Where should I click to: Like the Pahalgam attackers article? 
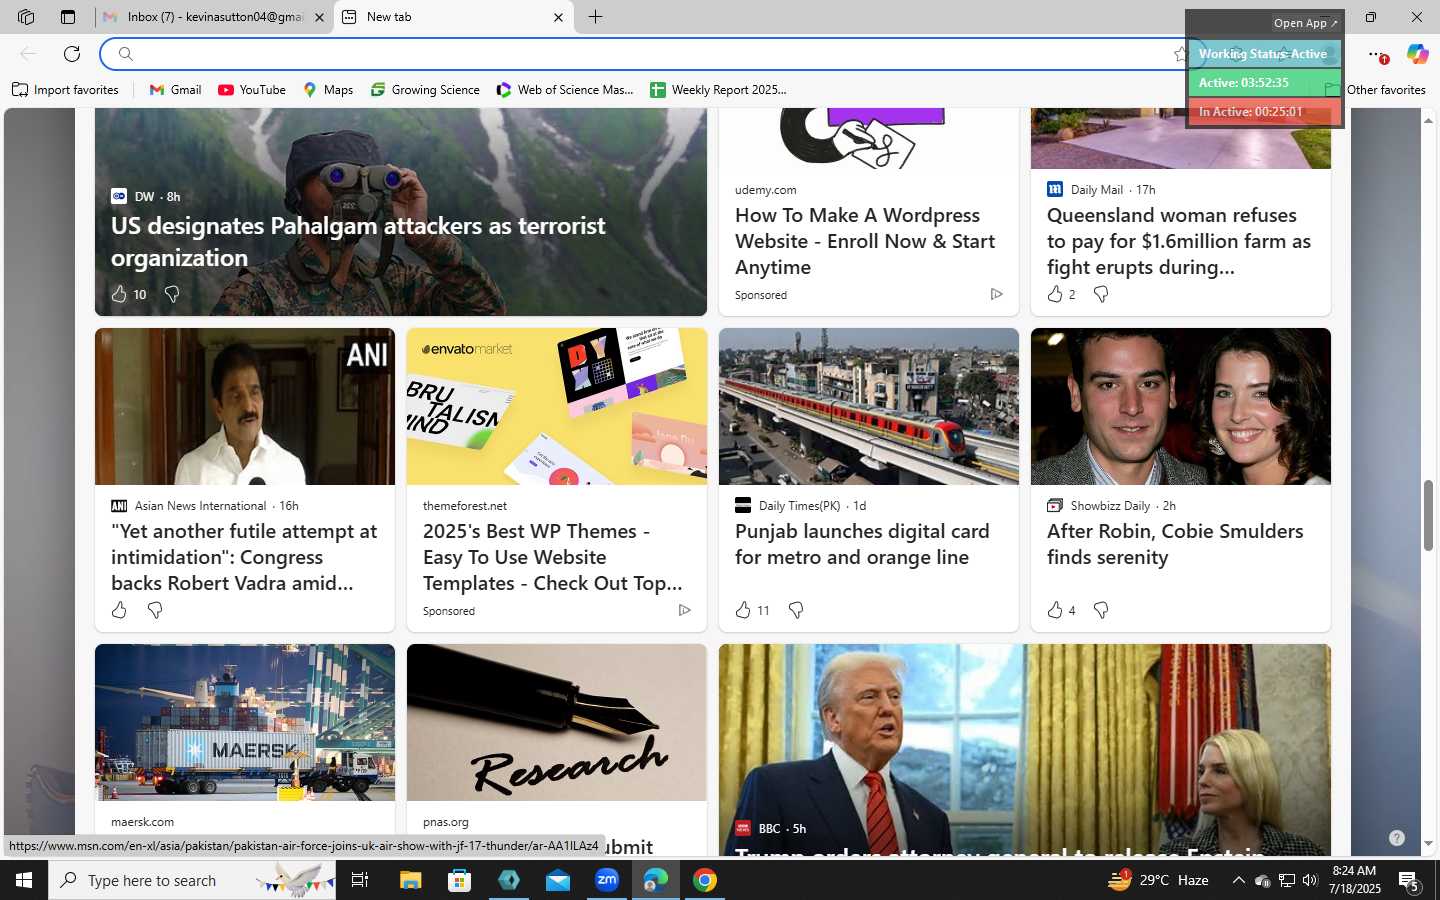[119, 294]
